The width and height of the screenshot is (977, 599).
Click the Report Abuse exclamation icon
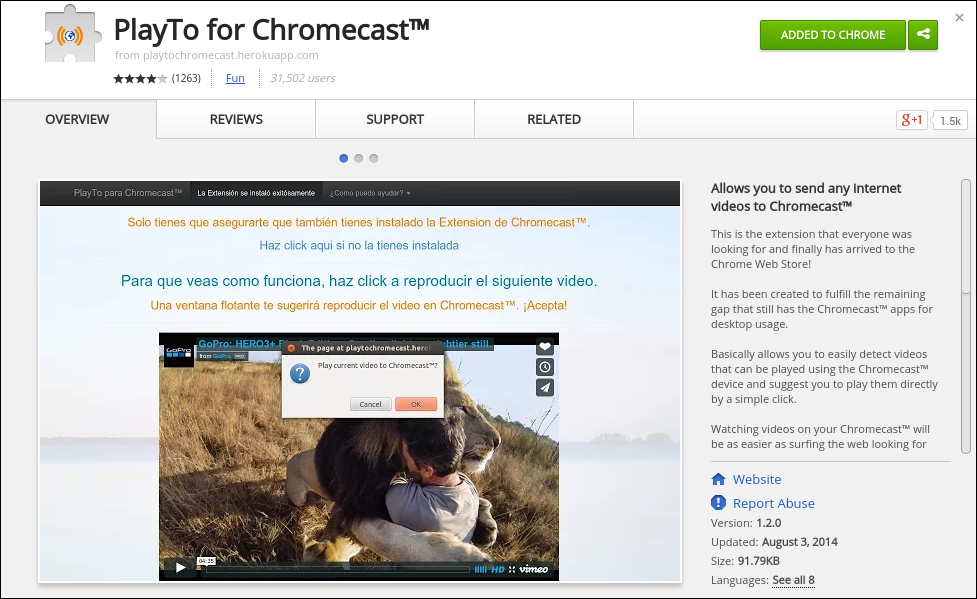pos(718,502)
